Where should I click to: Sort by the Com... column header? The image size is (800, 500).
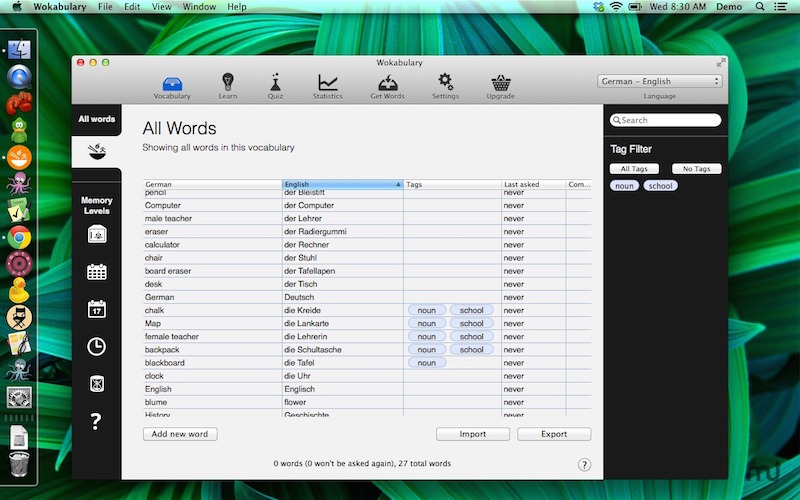point(579,184)
